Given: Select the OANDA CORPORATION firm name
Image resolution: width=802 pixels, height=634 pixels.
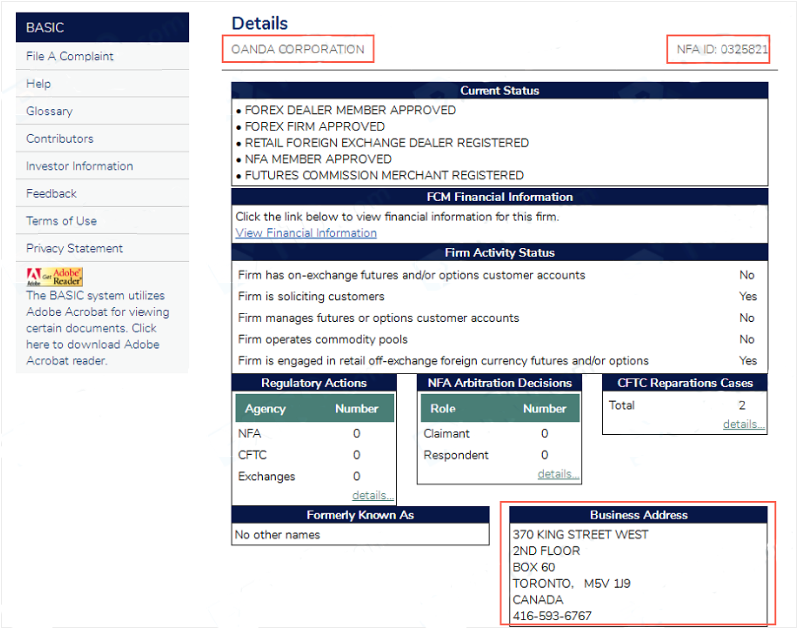Looking at the screenshot, I should click(298, 49).
